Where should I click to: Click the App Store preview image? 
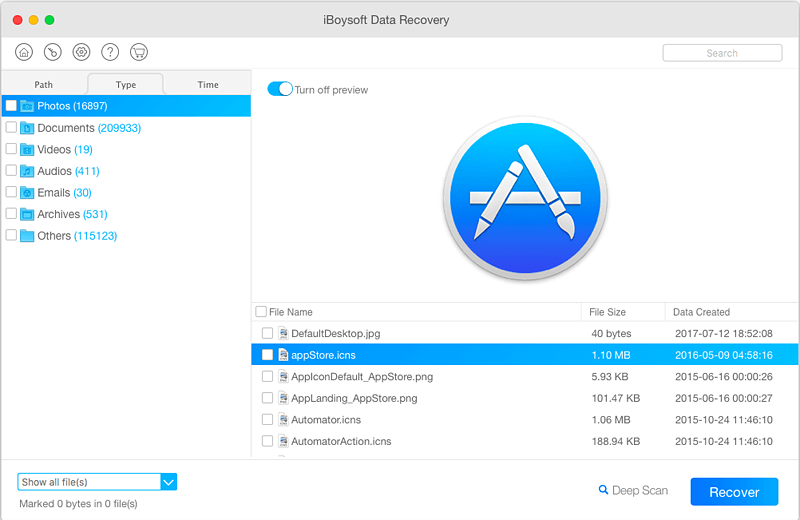click(526, 198)
